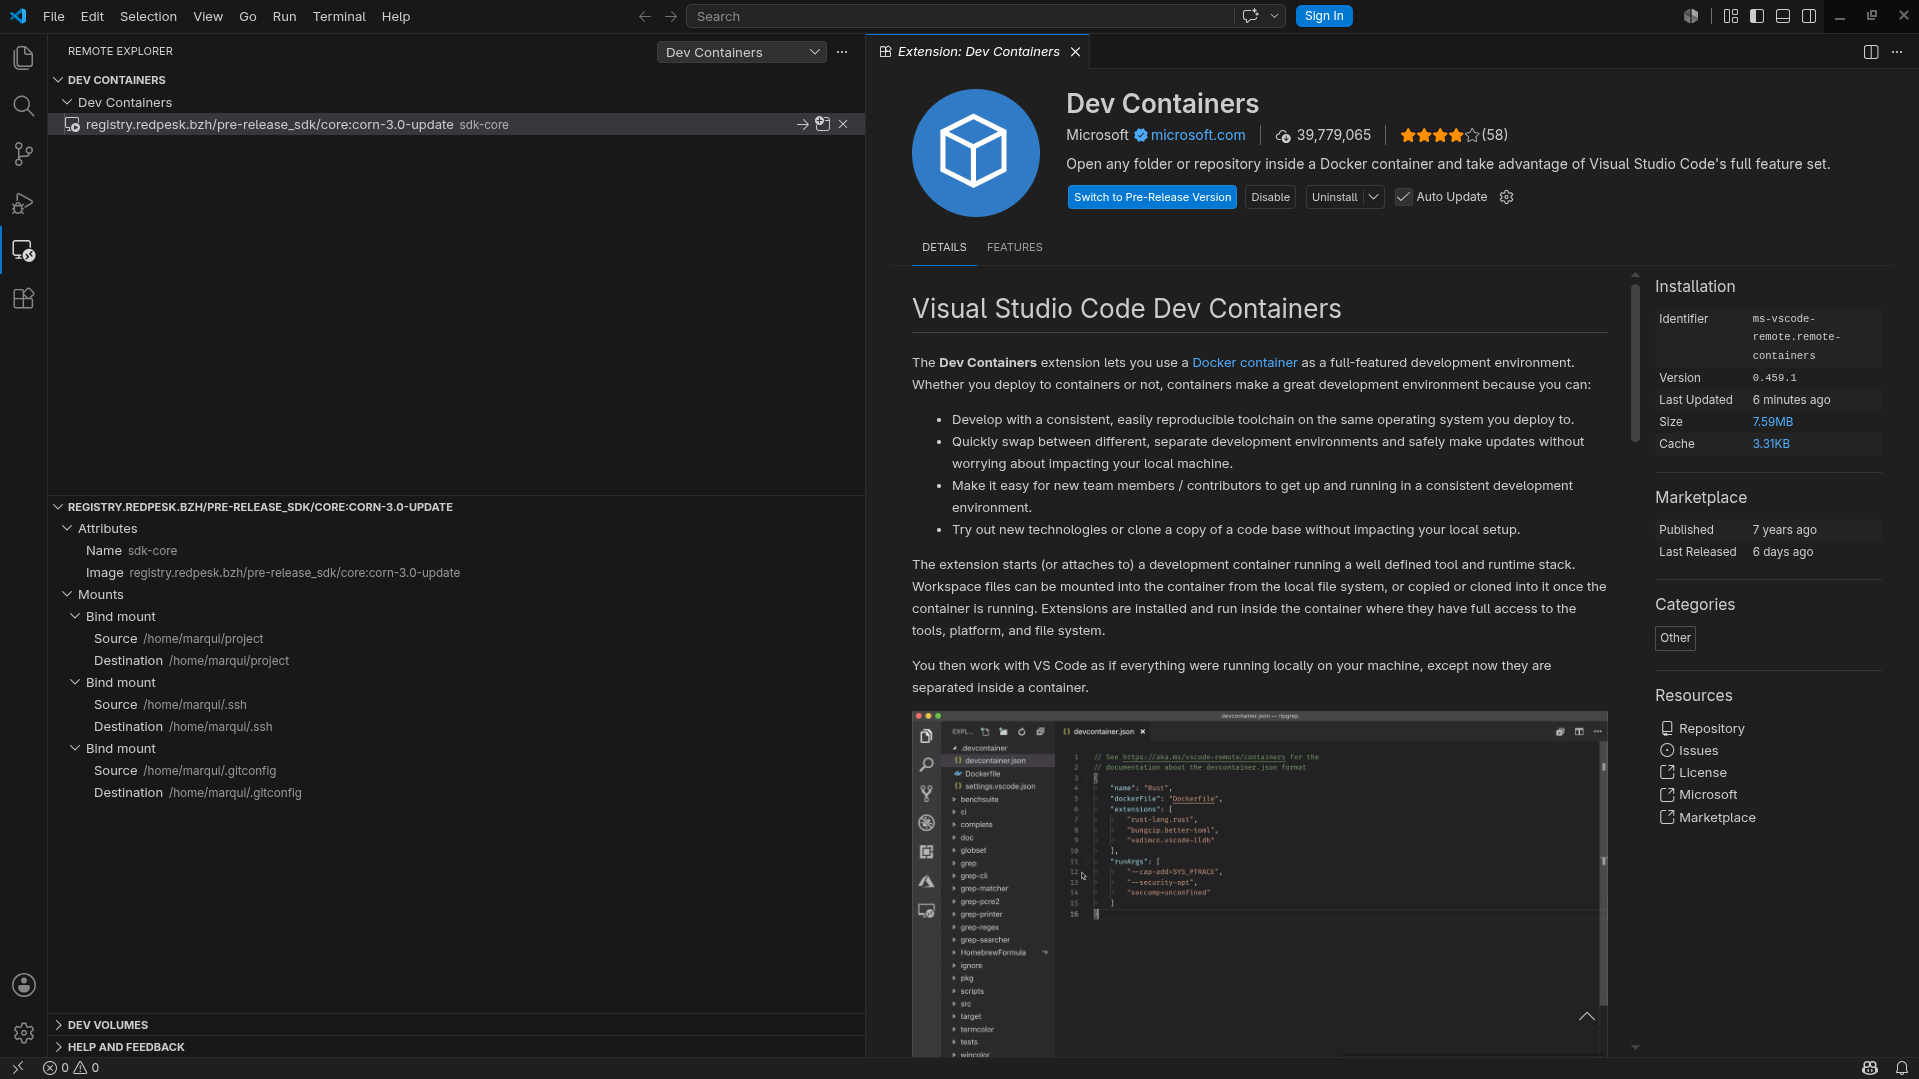
Task: Open editor More Actions ellipsis
Action: (1897, 52)
